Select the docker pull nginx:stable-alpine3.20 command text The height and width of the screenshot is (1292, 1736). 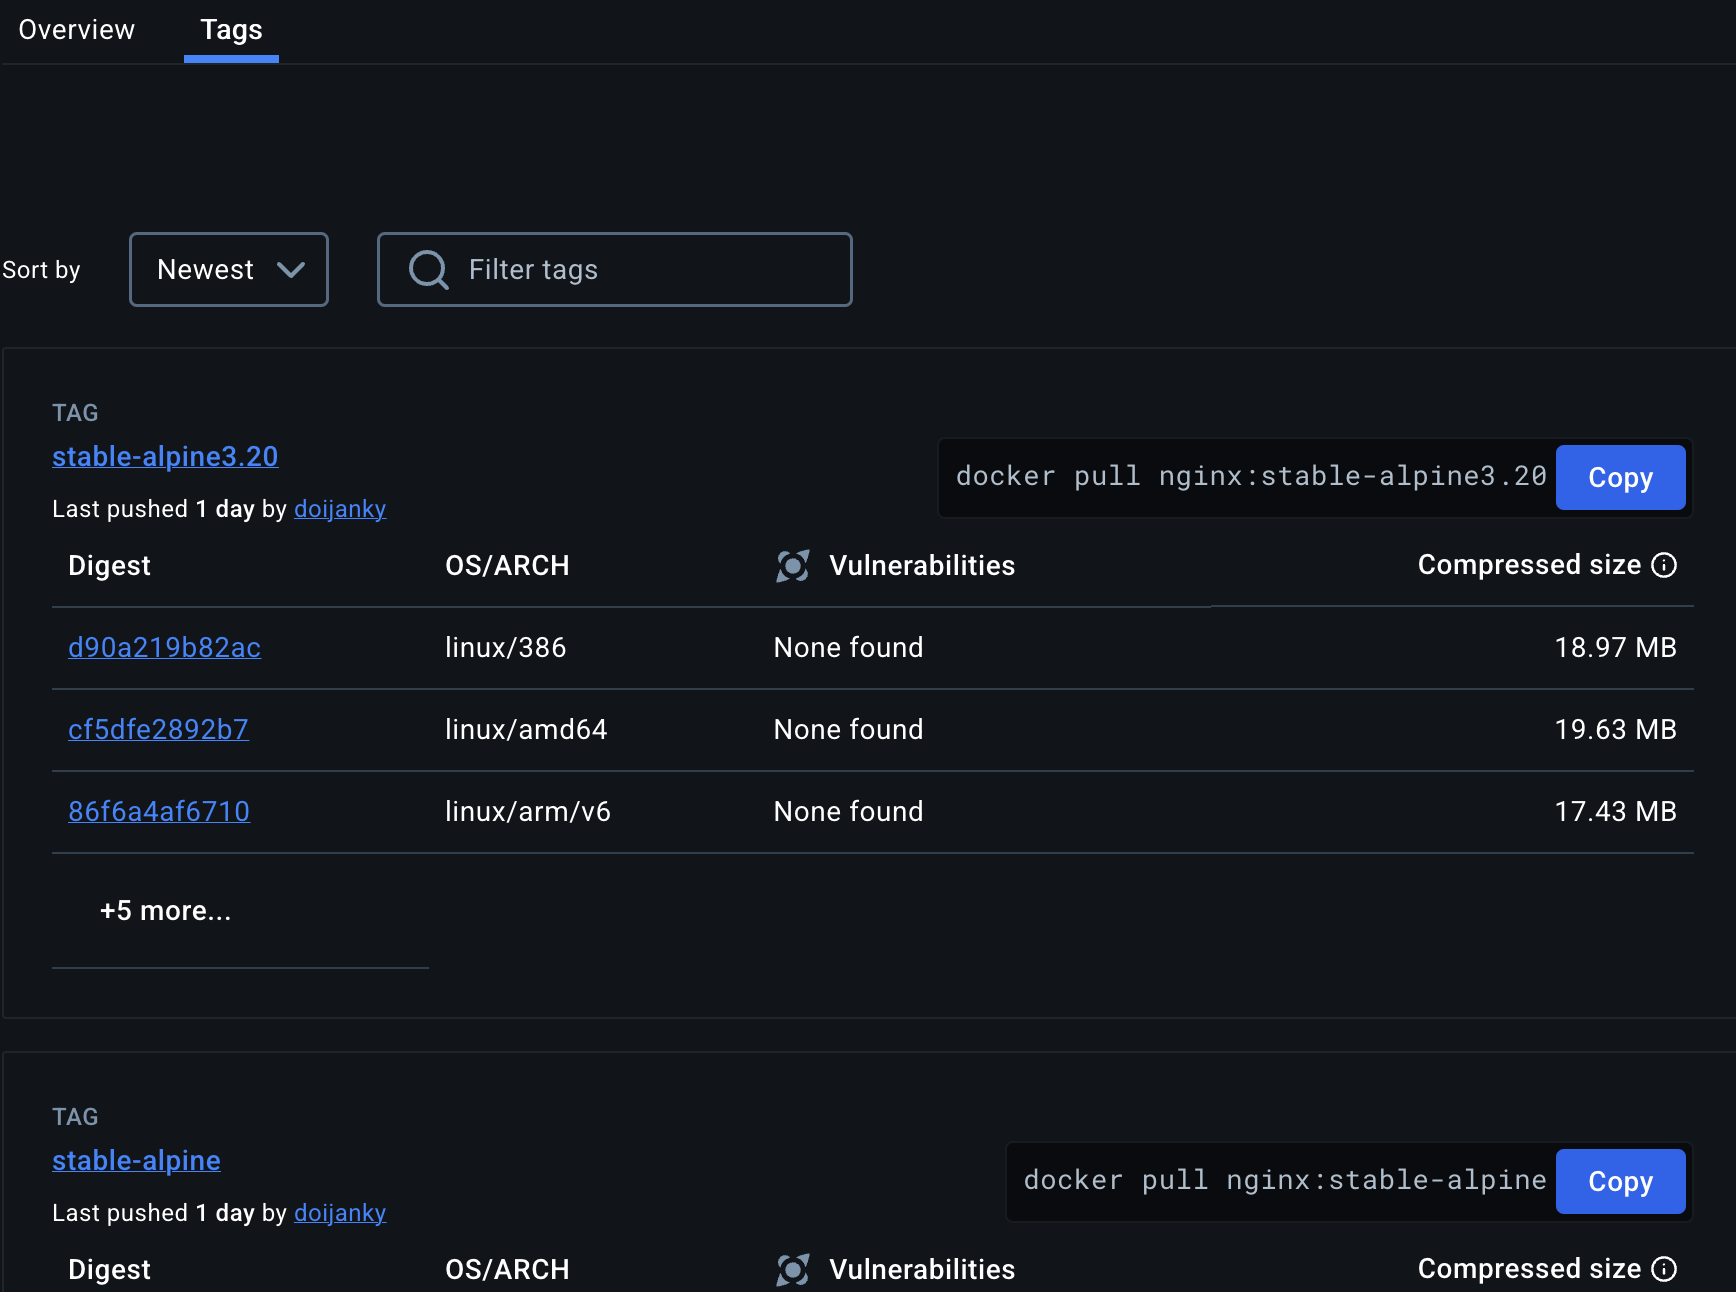1251,476
